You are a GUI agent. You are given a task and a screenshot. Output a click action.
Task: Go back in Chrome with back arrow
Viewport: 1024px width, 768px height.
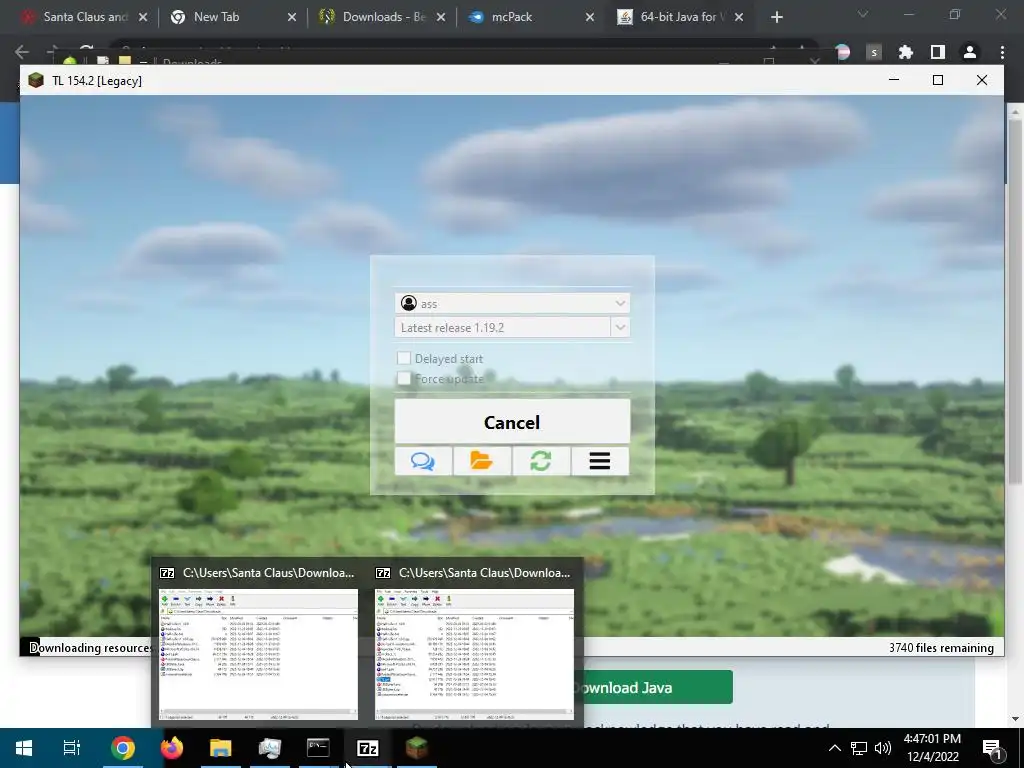tap(22, 52)
